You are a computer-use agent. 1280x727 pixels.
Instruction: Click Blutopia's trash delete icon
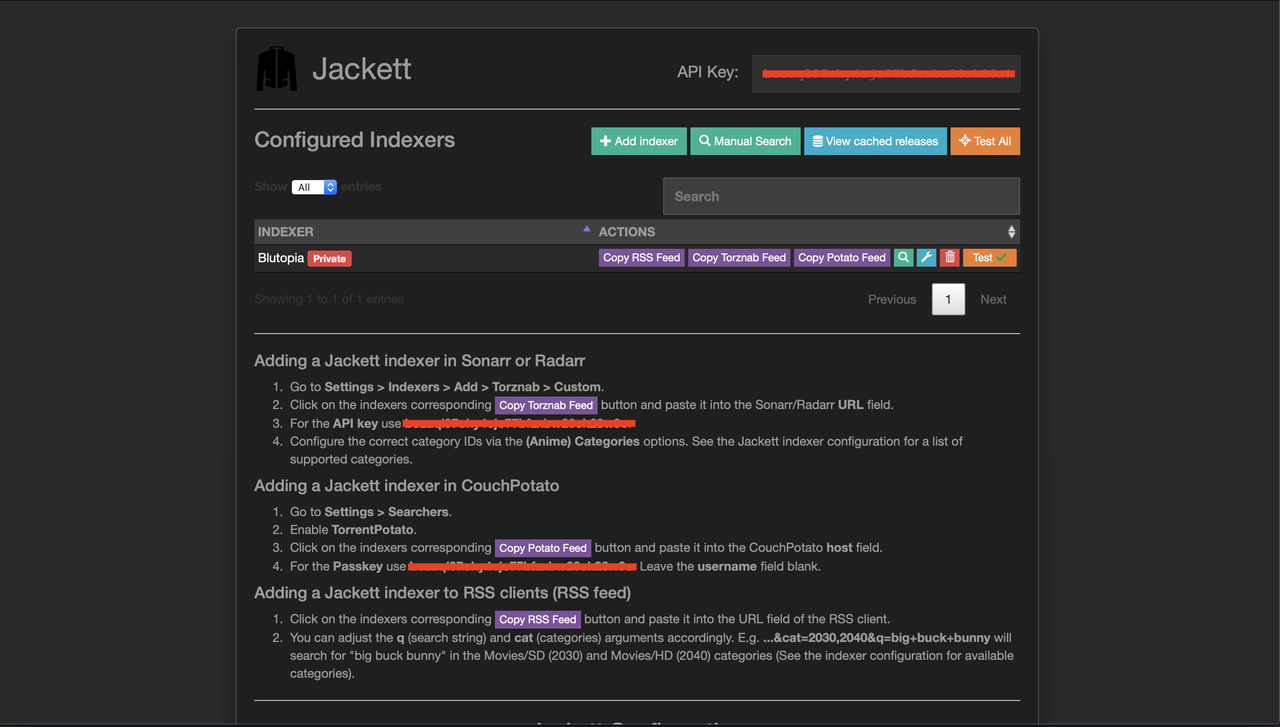(x=950, y=257)
